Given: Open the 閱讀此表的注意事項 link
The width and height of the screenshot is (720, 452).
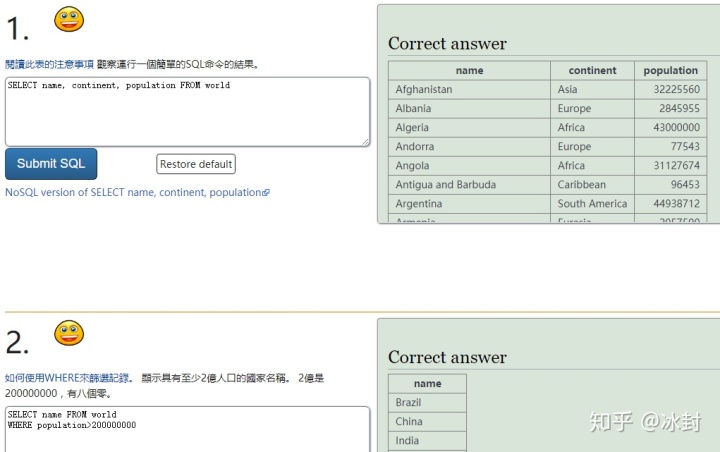Looking at the screenshot, I should tap(49, 64).
